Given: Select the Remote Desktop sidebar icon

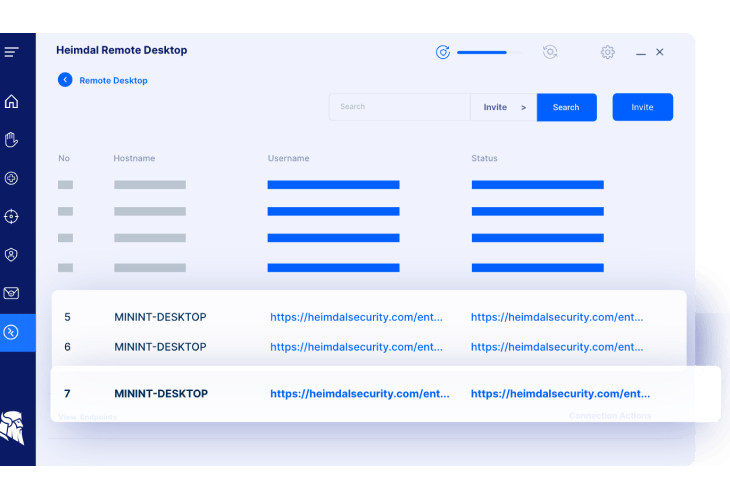Looking at the screenshot, I should (11, 332).
